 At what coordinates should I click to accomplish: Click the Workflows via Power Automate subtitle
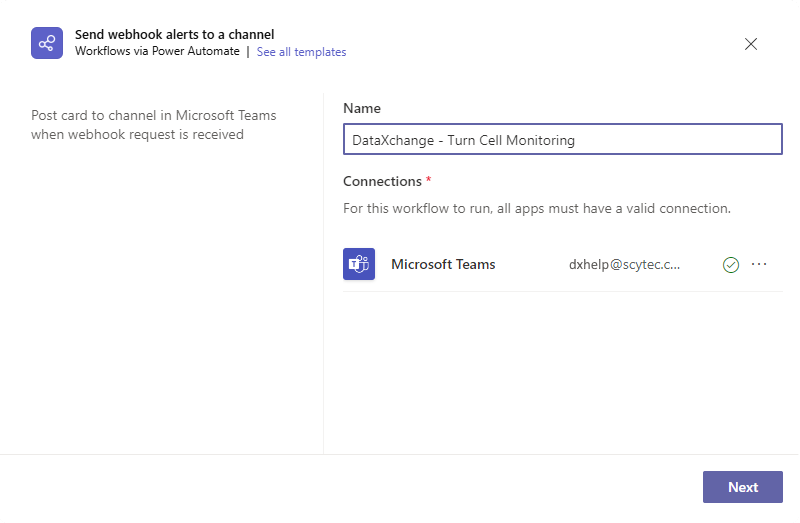(x=157, y=51)
